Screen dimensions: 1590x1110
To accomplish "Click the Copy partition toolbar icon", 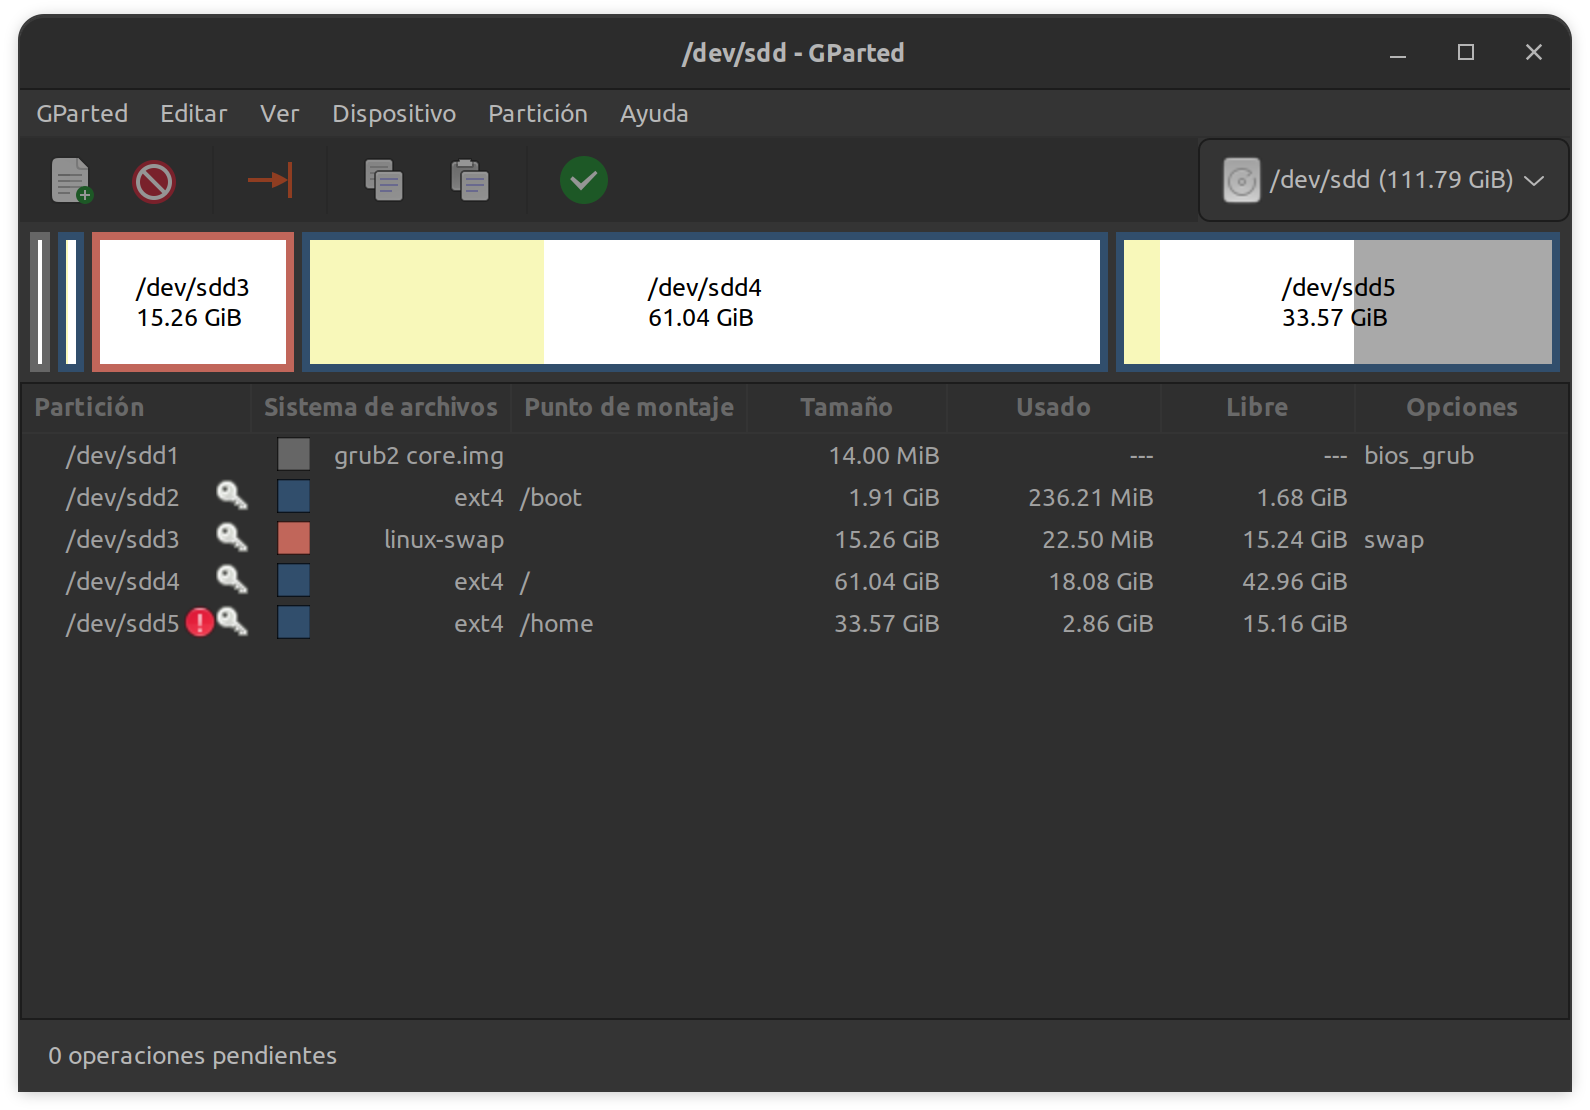I will click(x=384, y=181).
